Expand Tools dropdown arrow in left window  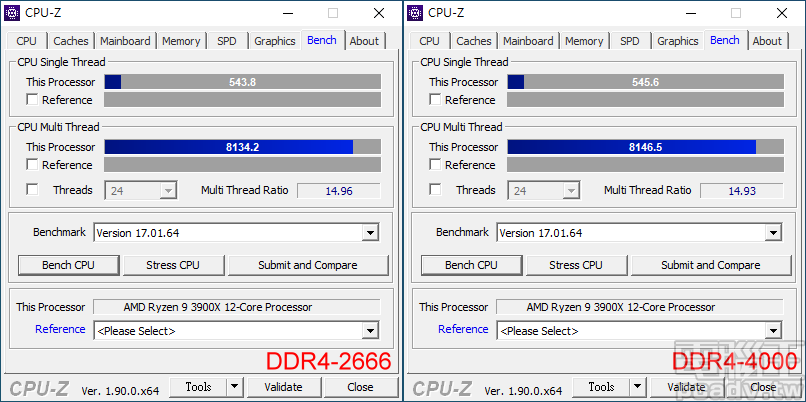point(234,387)
